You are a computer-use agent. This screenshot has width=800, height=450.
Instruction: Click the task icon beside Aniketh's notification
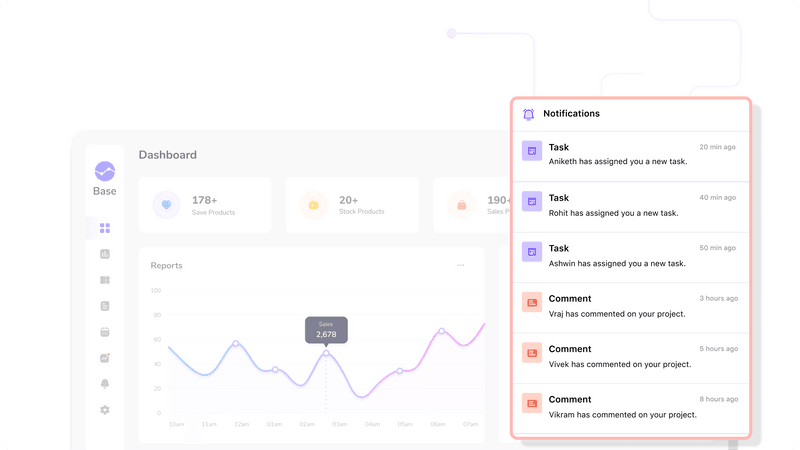532,151
